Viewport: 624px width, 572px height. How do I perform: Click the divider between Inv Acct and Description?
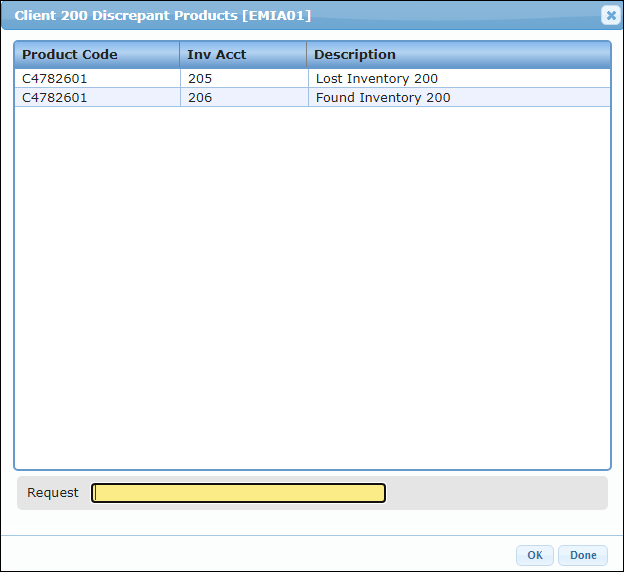point(306,55)
